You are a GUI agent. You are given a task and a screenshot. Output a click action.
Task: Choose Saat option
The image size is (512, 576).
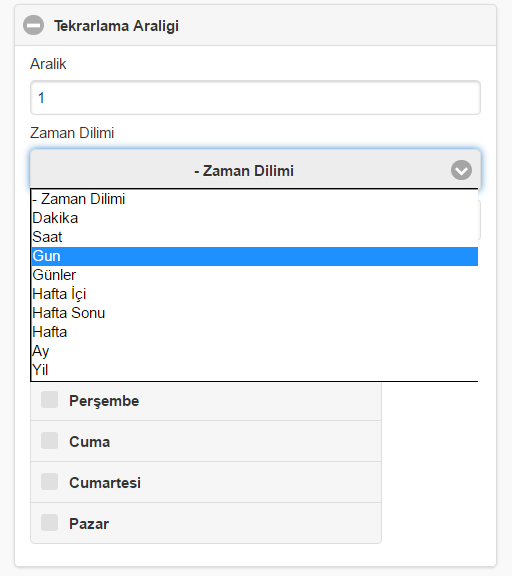pos(255,237)
